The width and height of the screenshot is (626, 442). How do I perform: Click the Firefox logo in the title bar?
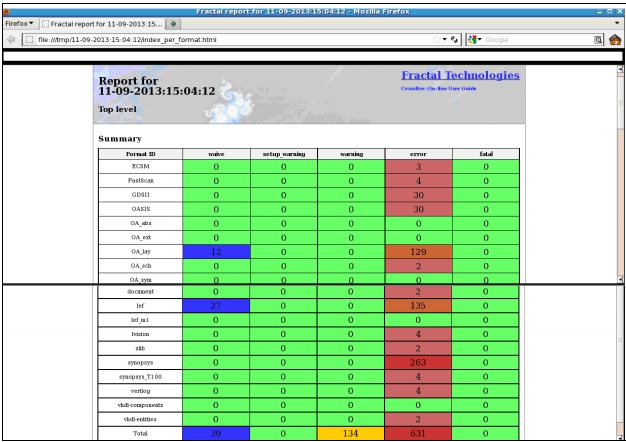coord(7,11)
